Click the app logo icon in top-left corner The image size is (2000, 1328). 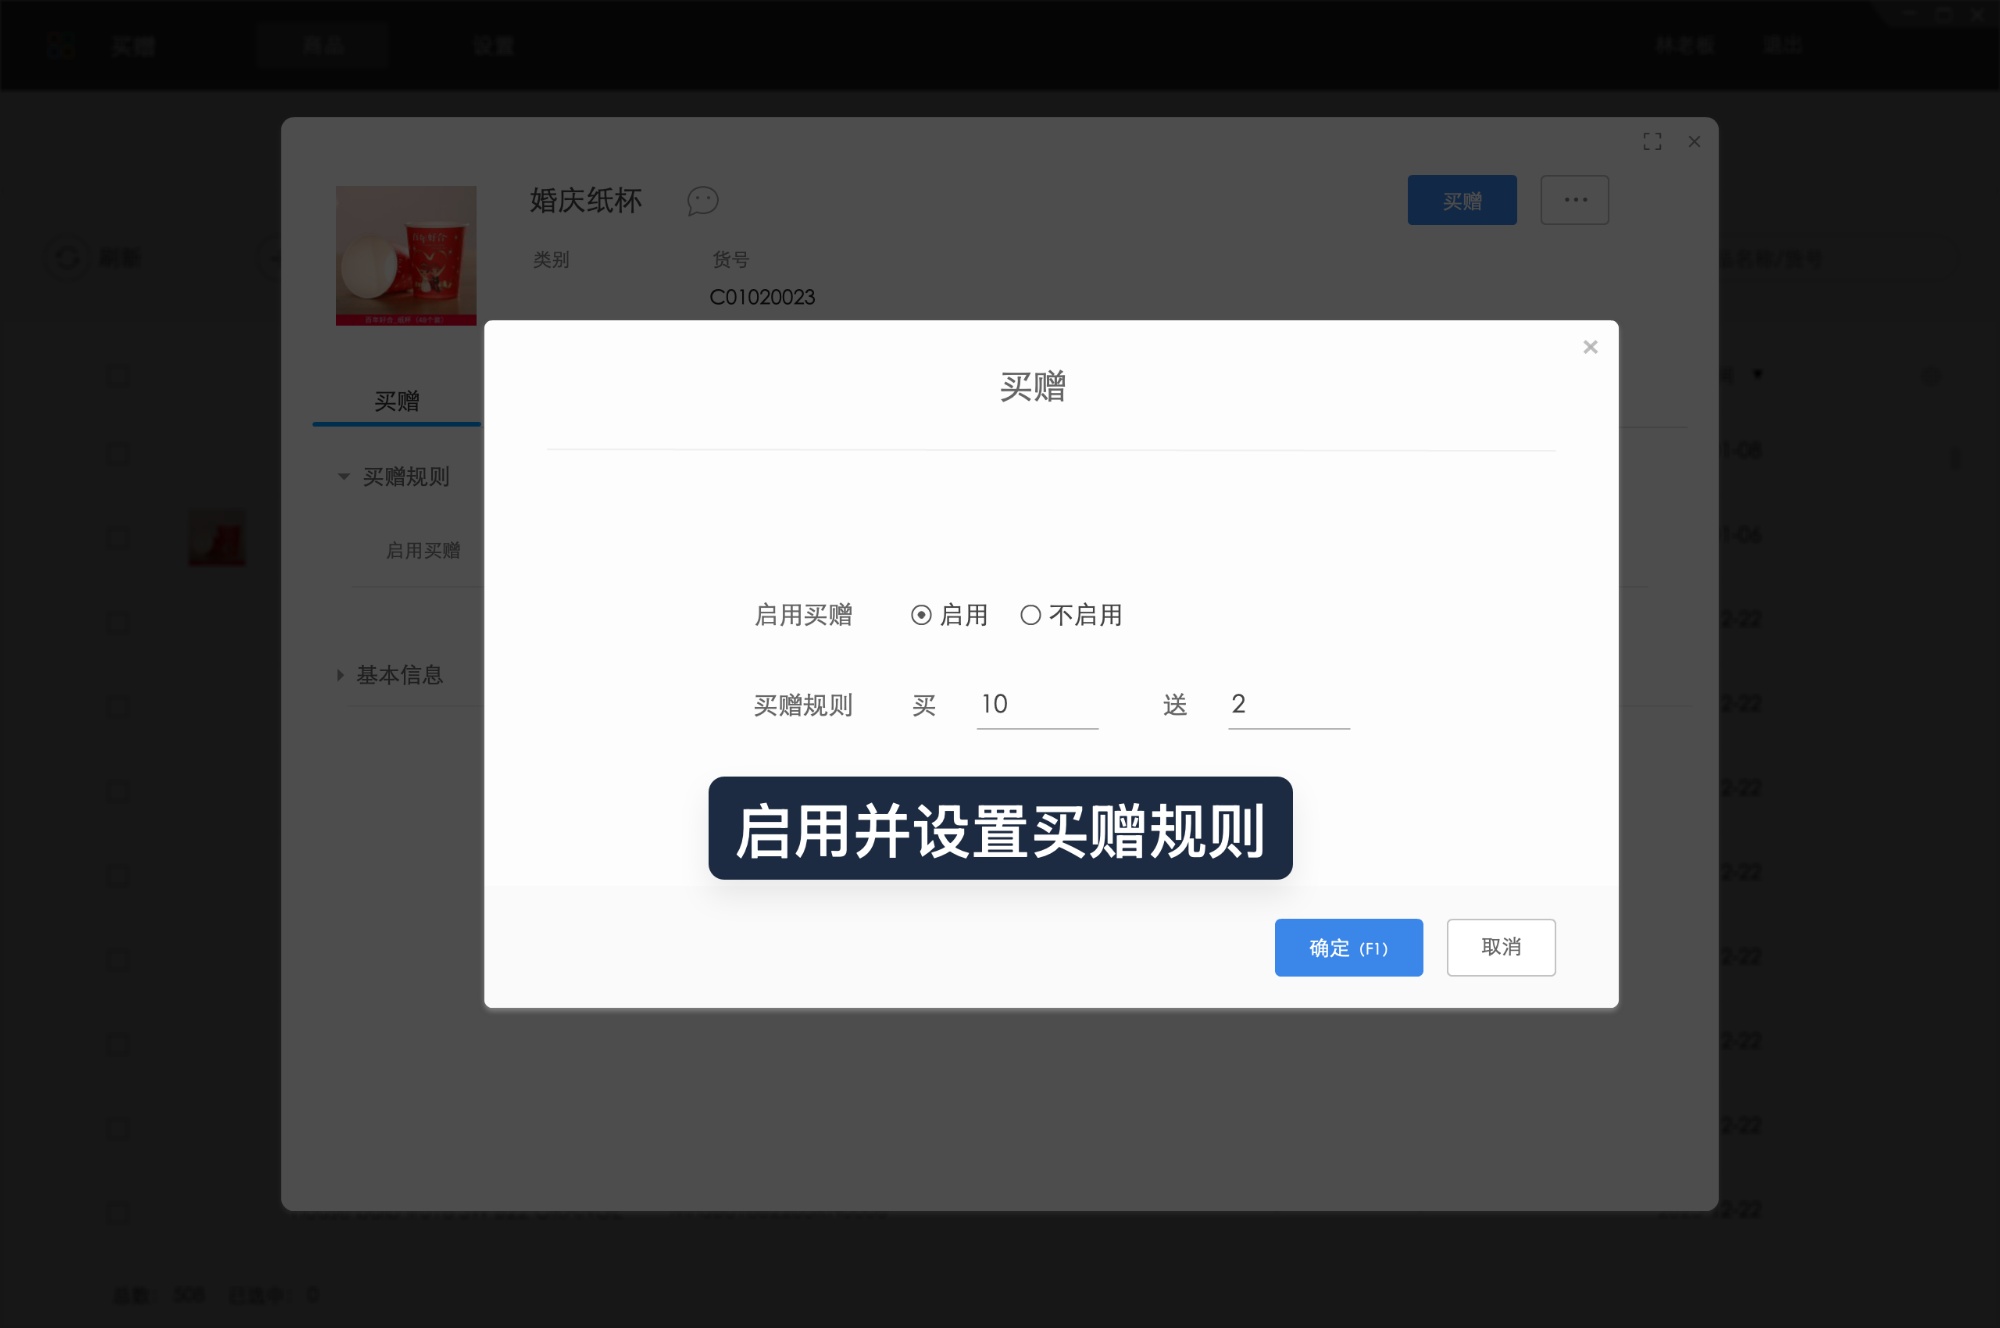(x=60, y=45)
